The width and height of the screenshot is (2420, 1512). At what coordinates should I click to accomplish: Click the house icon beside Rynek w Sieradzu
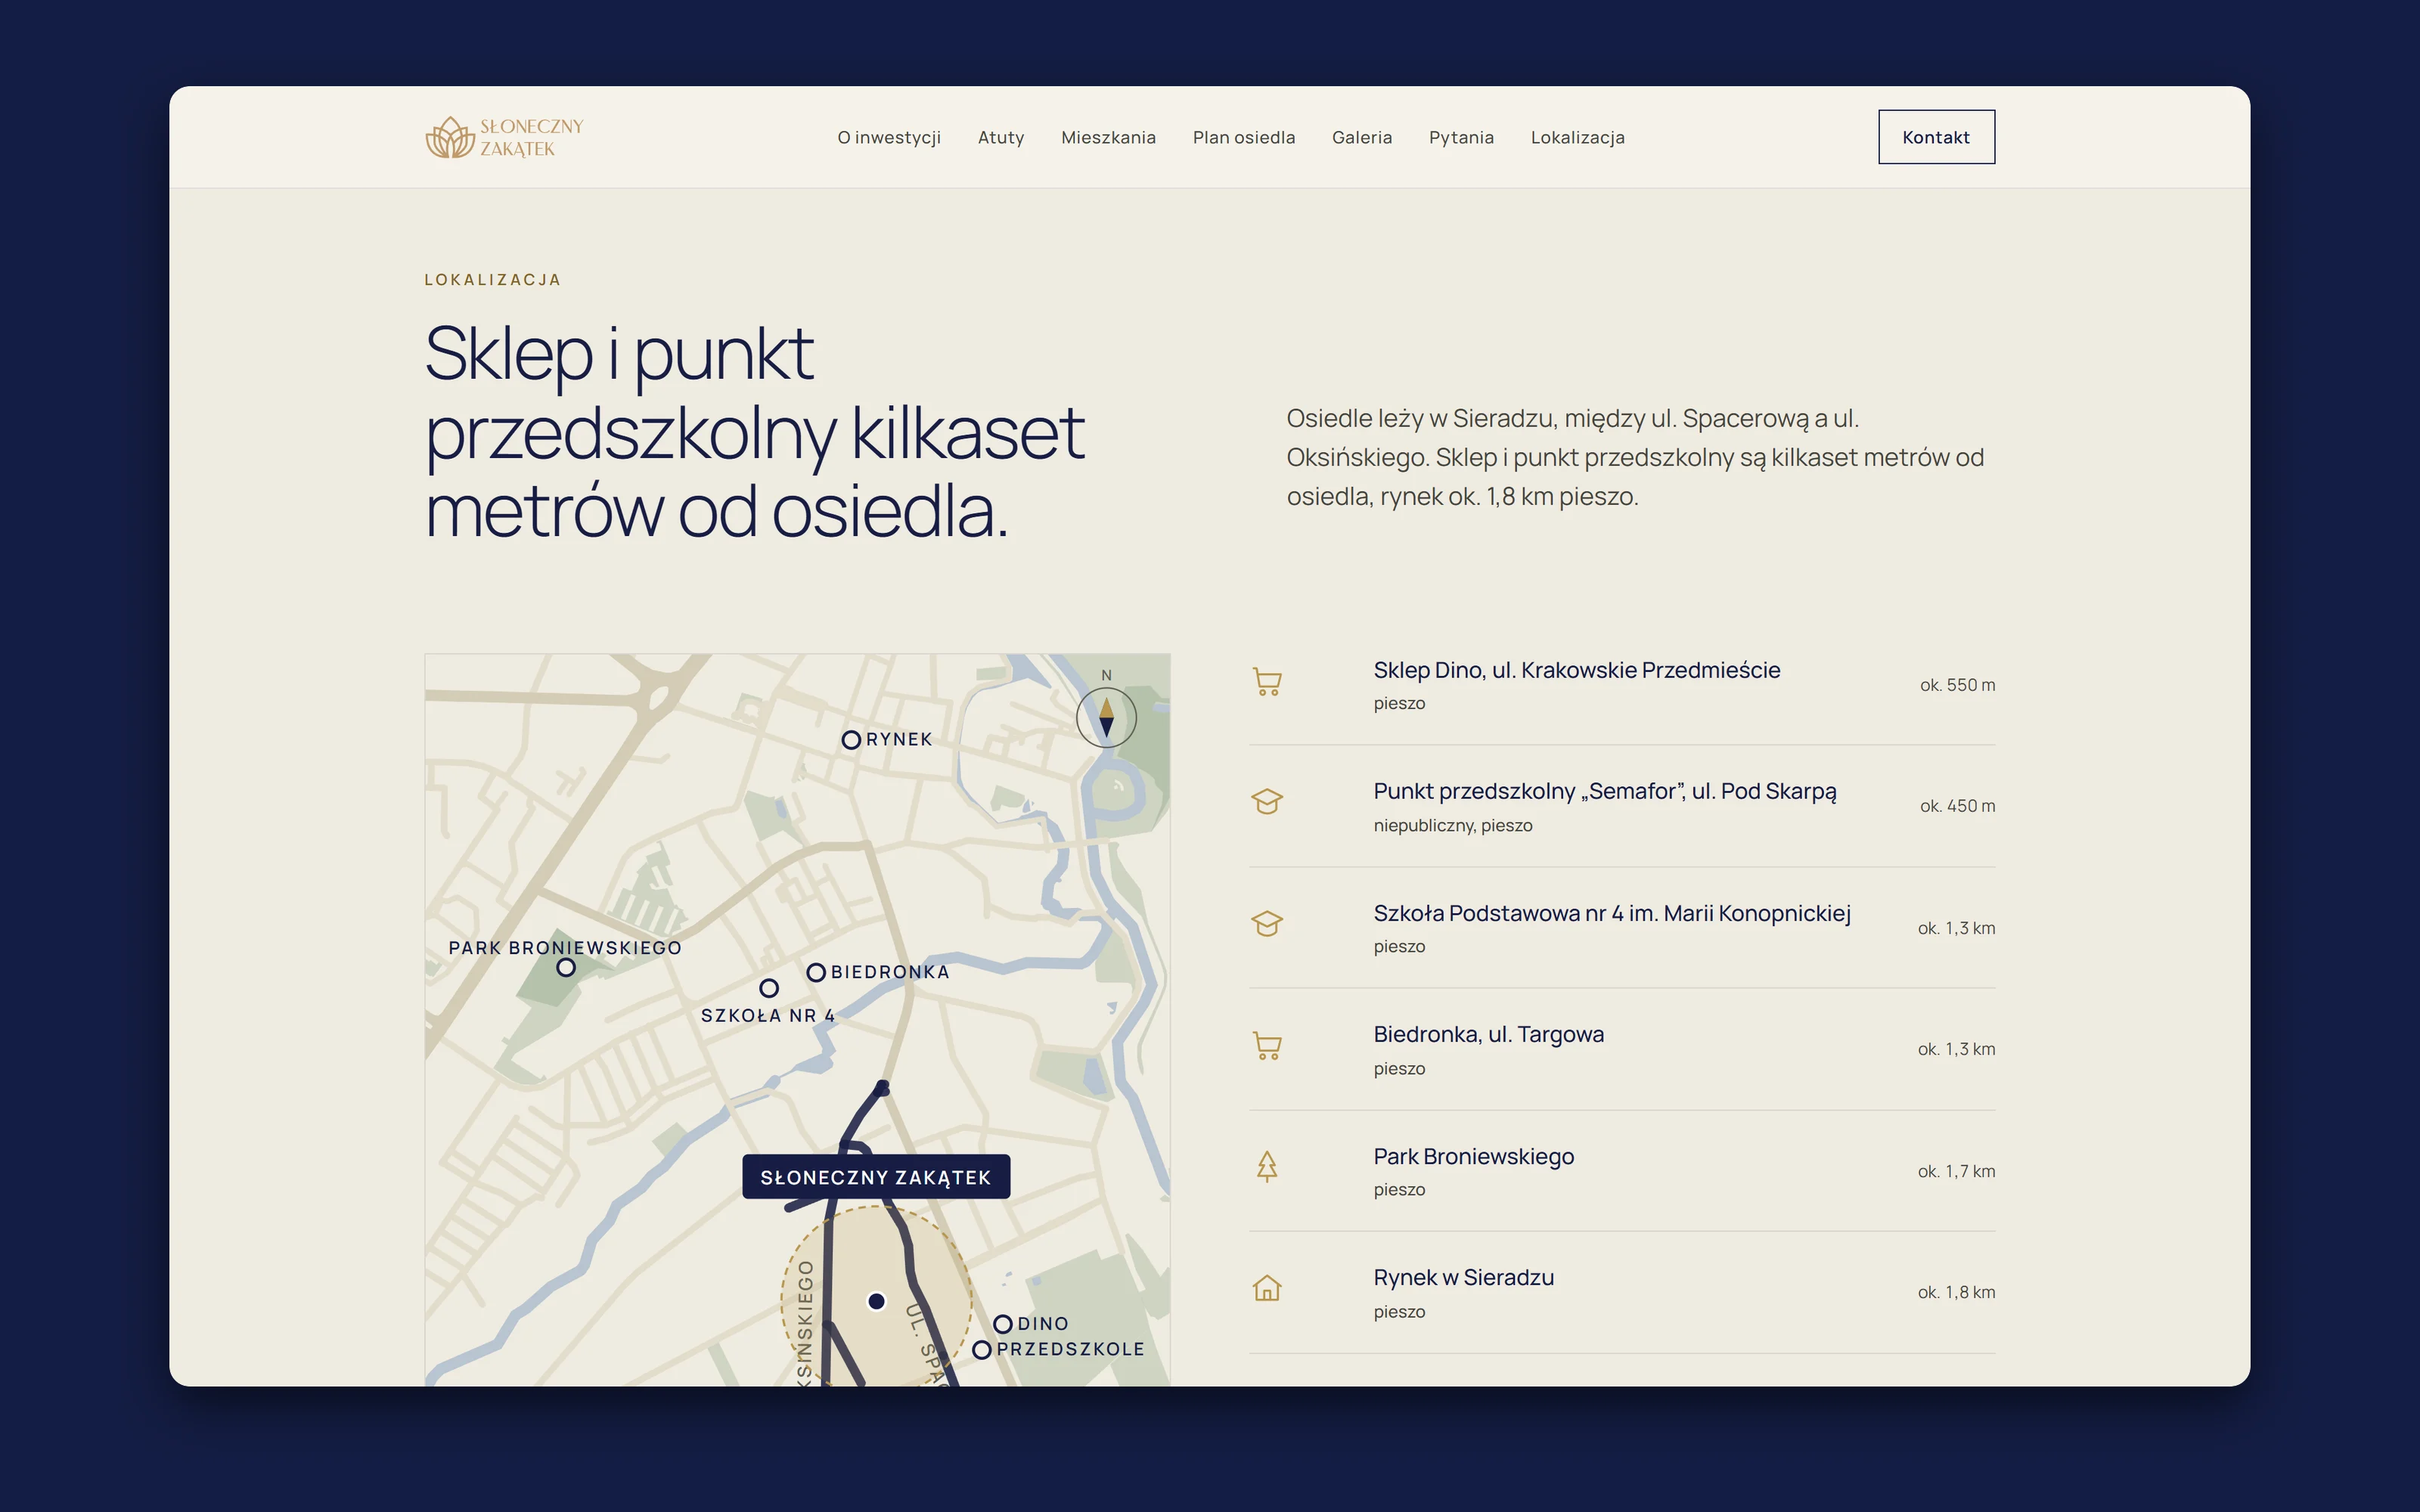click(1267, 1288)
